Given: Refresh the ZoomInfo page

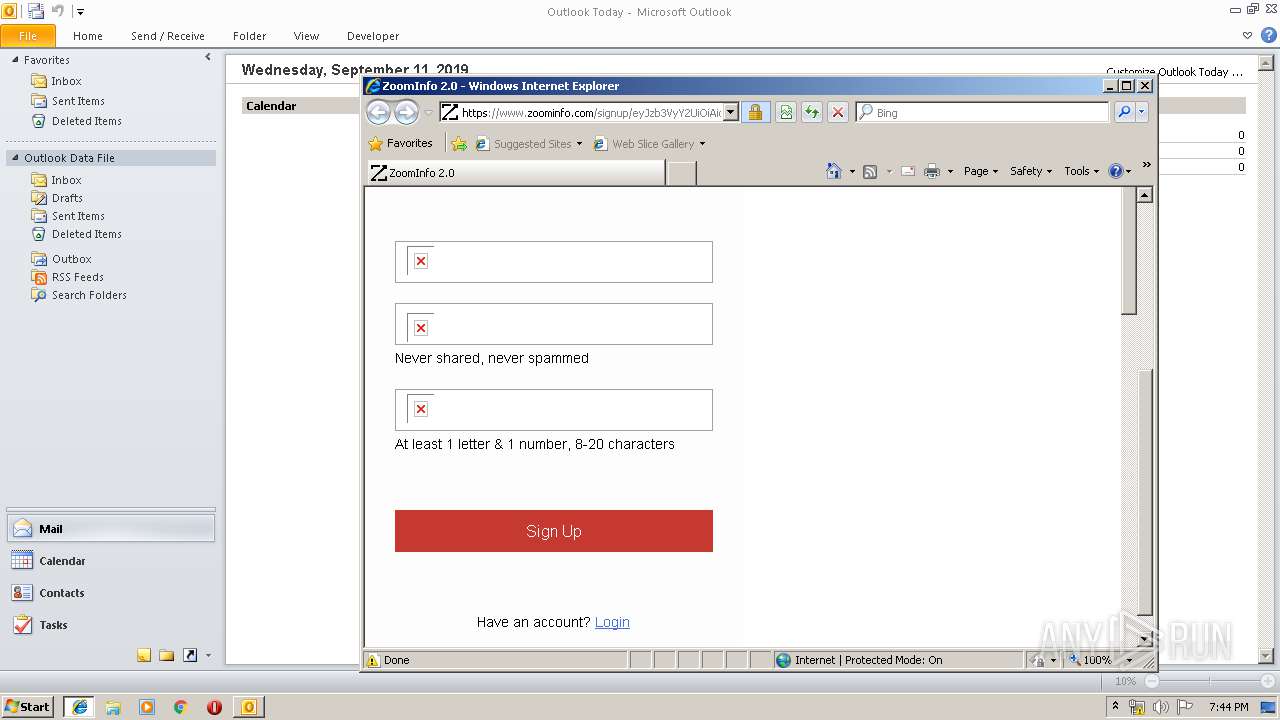Looking at the screenshot, I should tap(812, 112).
